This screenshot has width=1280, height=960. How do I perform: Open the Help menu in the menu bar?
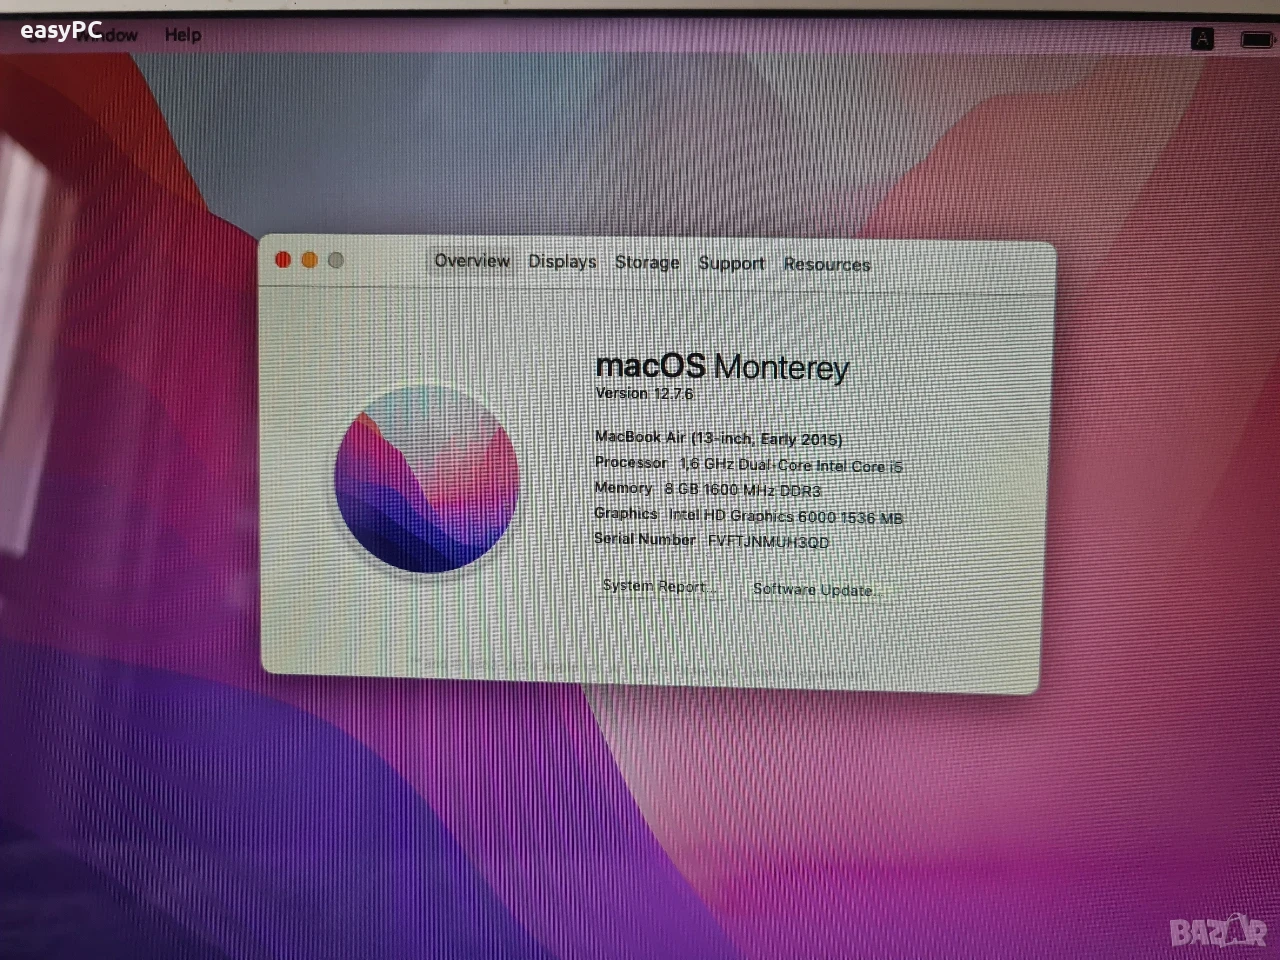(x=183, y=35)
